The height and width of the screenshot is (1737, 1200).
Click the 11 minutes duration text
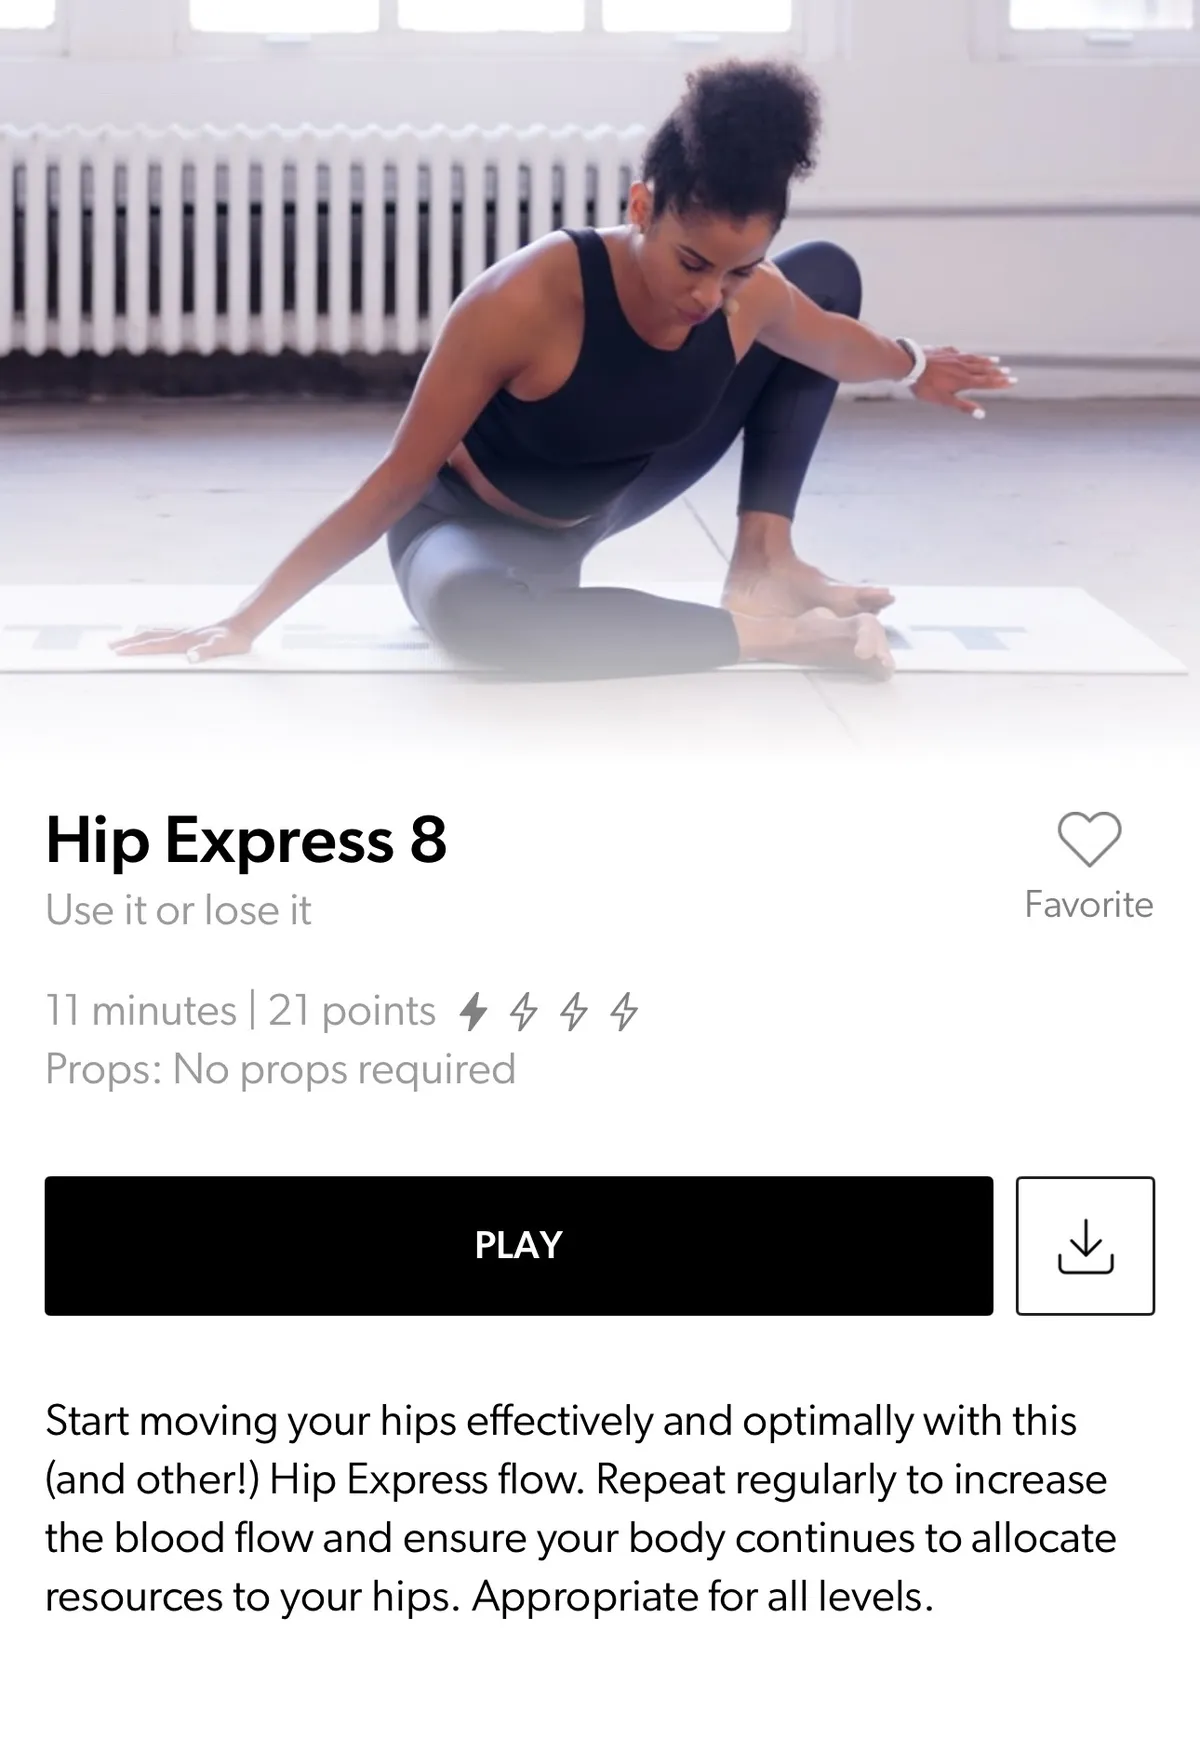point(141,1011)
